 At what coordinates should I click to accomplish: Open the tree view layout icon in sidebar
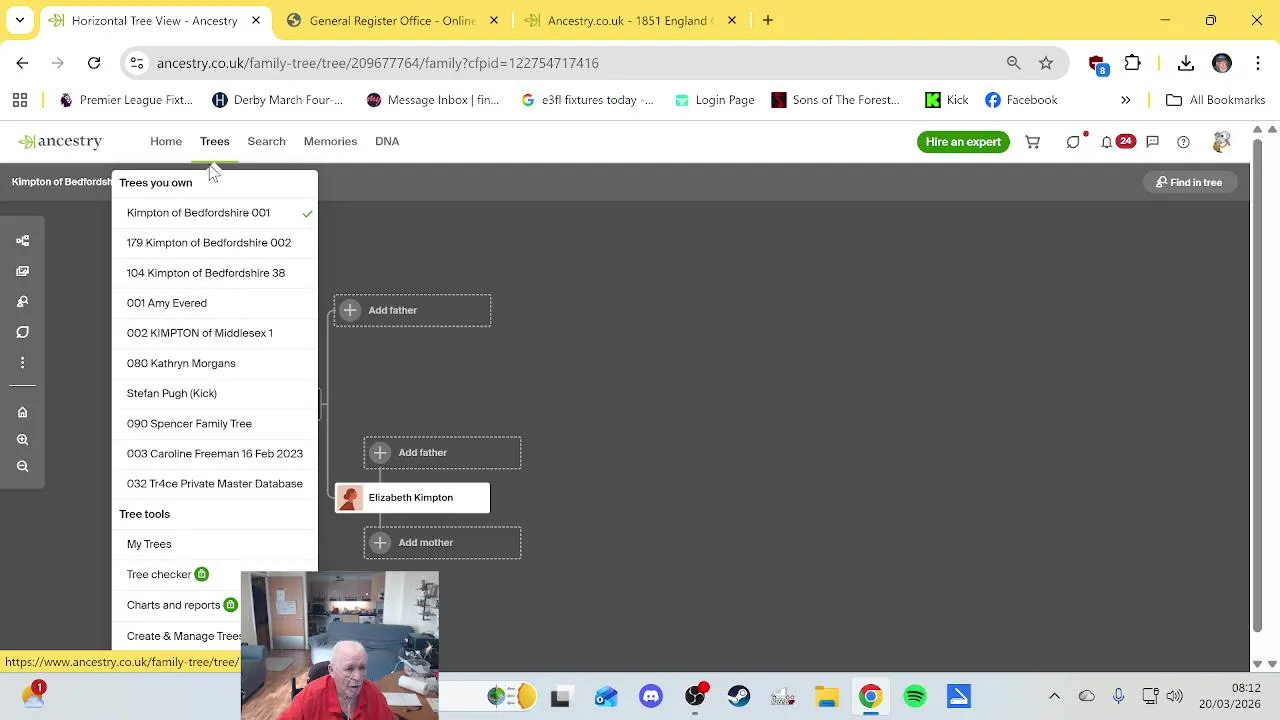click(22, 241)
